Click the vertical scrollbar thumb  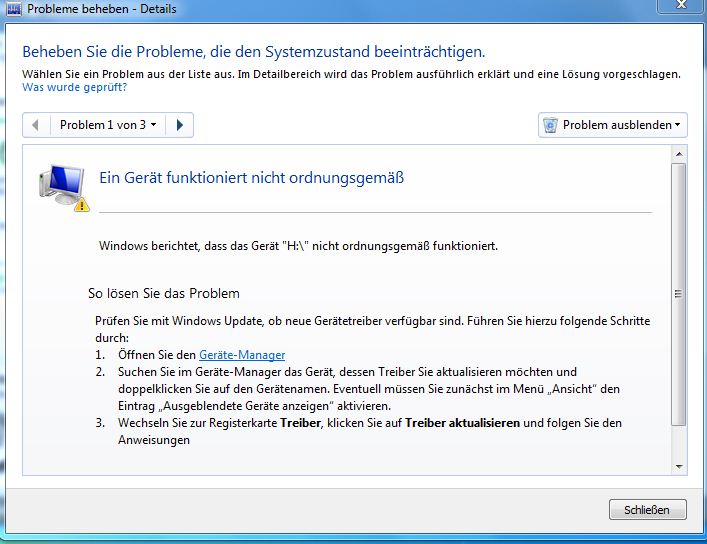679,294
